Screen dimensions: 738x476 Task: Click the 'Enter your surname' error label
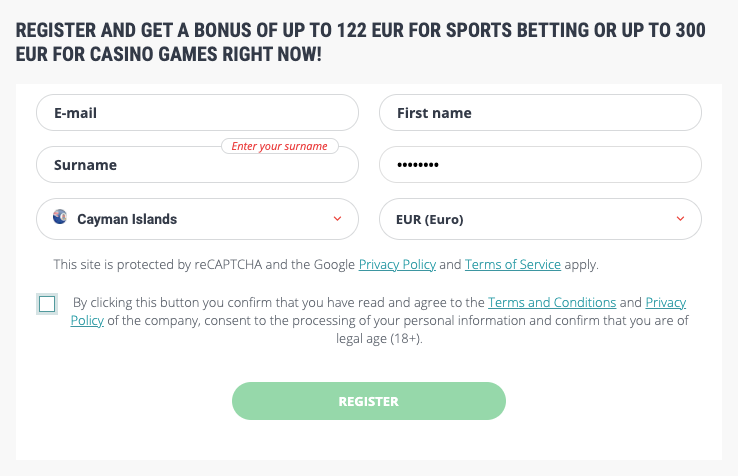click(x=280, y=146)
